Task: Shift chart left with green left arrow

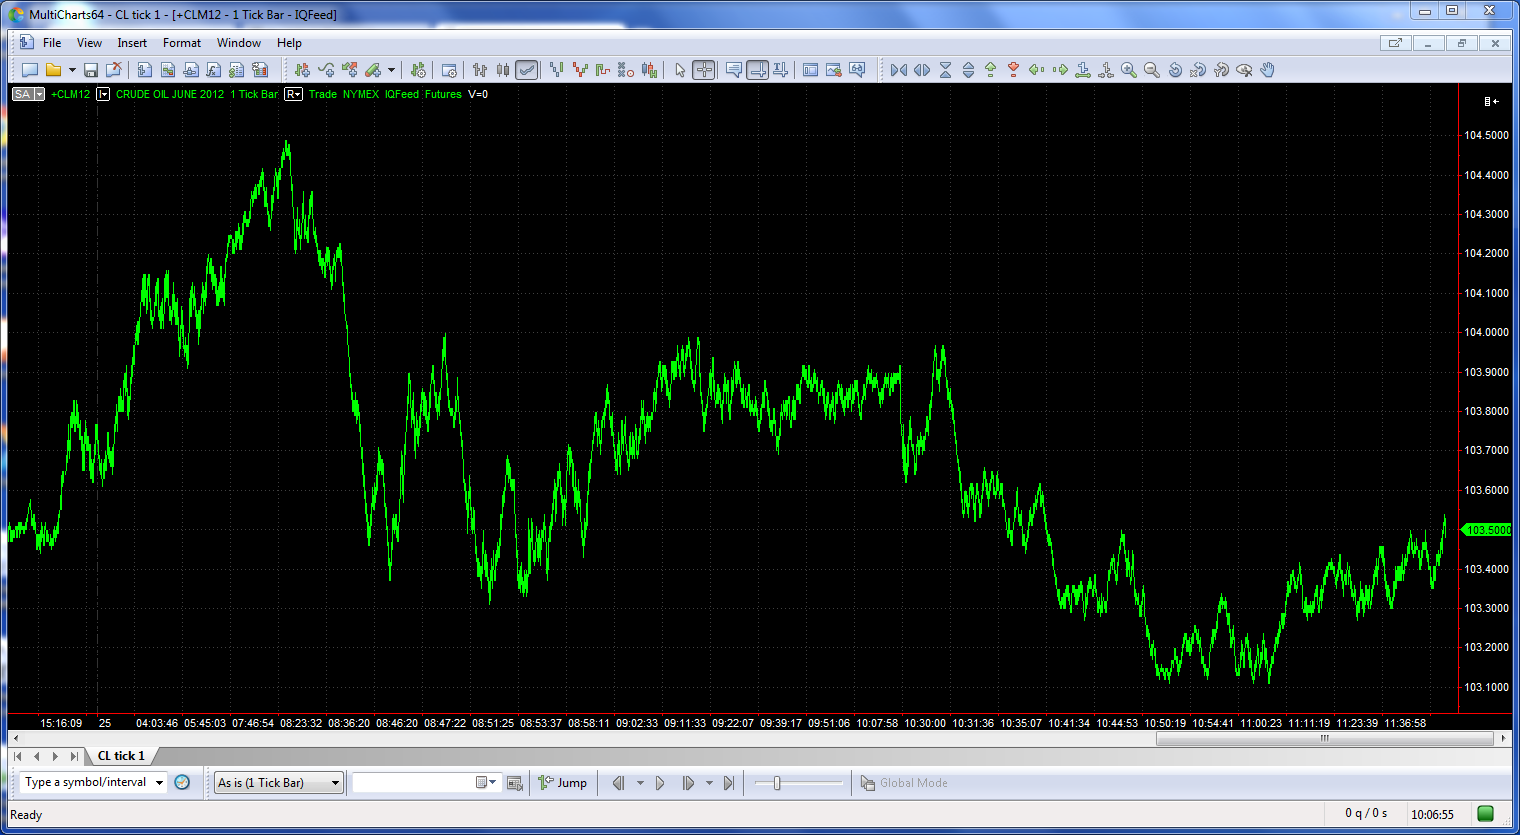Action: click(1036, 70)
